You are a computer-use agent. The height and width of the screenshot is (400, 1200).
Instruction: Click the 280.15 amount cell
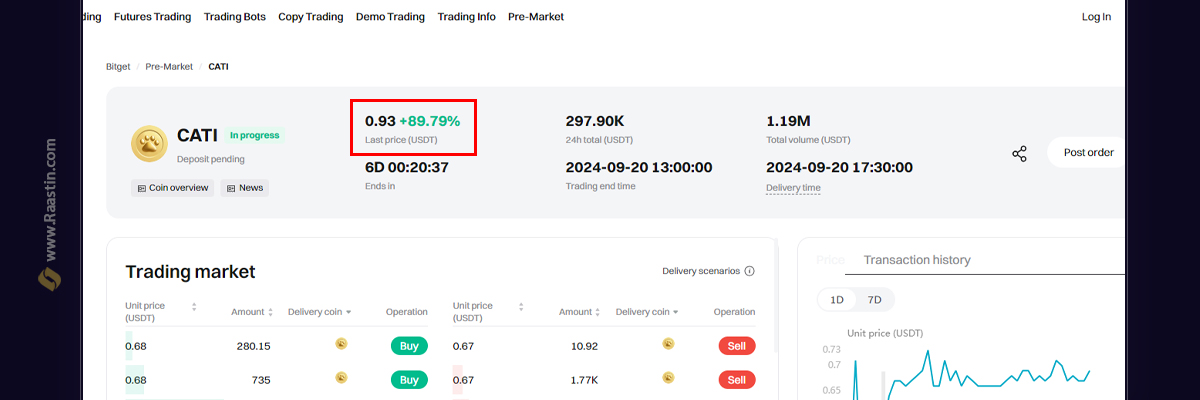(253, 346)
